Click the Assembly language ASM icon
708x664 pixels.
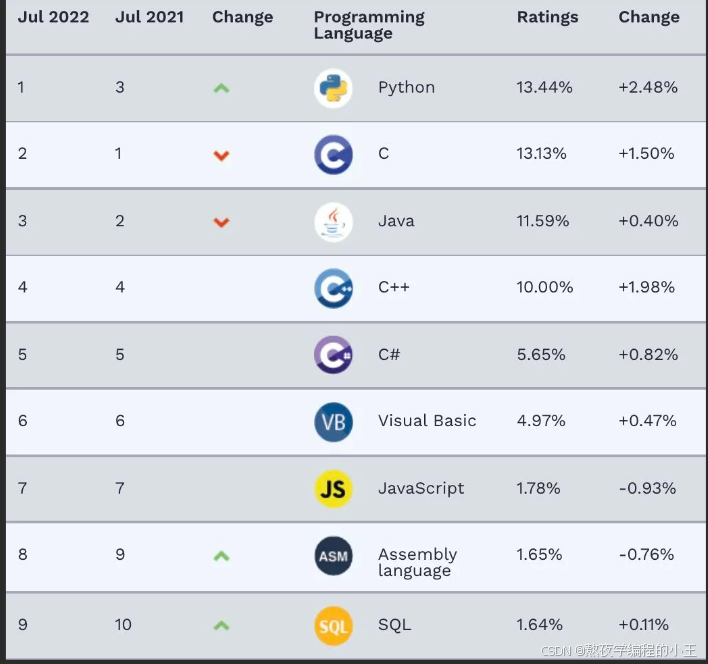click(333, 556)
